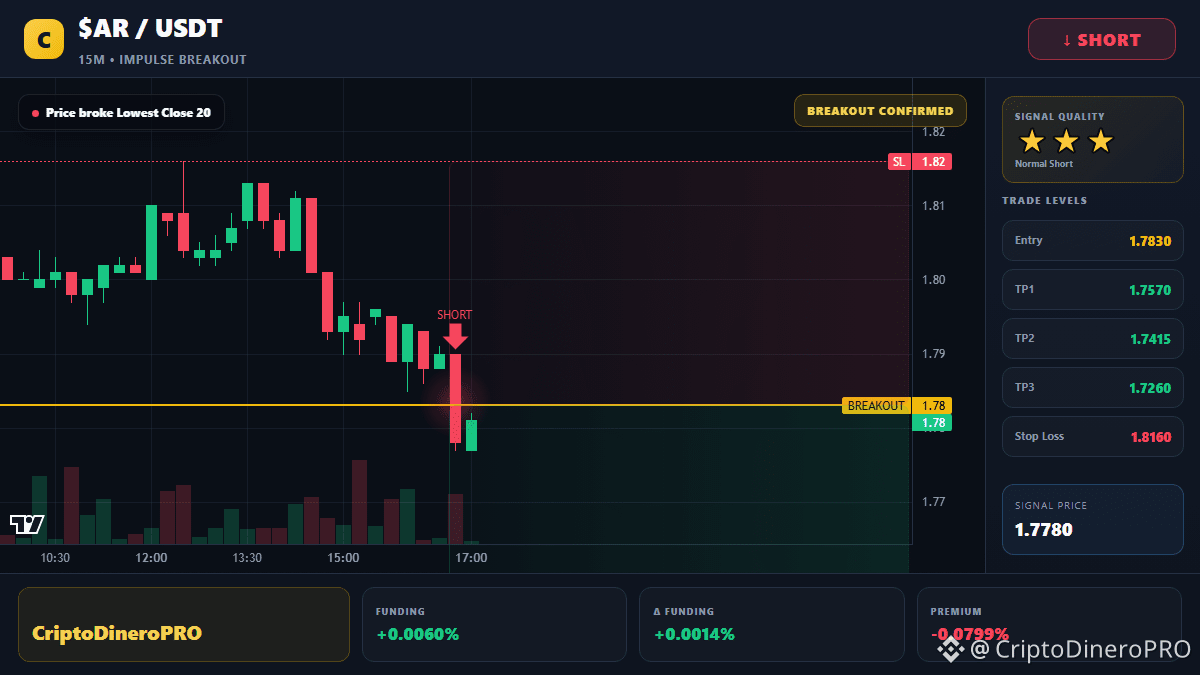1200x675 pixels.
Task: Click the 15:00 time axis label
Action: 343,557
